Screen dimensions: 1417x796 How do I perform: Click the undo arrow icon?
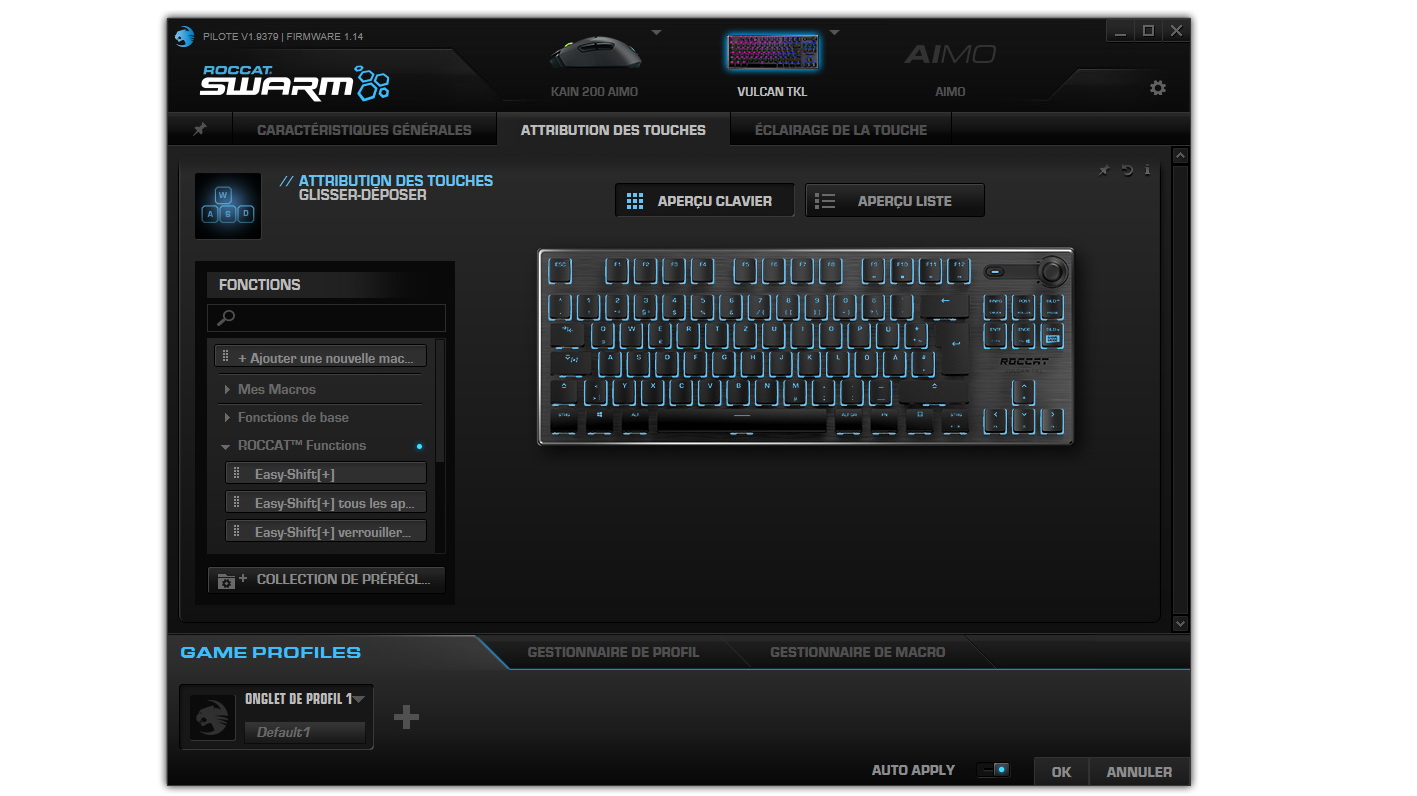point(1126,170)
